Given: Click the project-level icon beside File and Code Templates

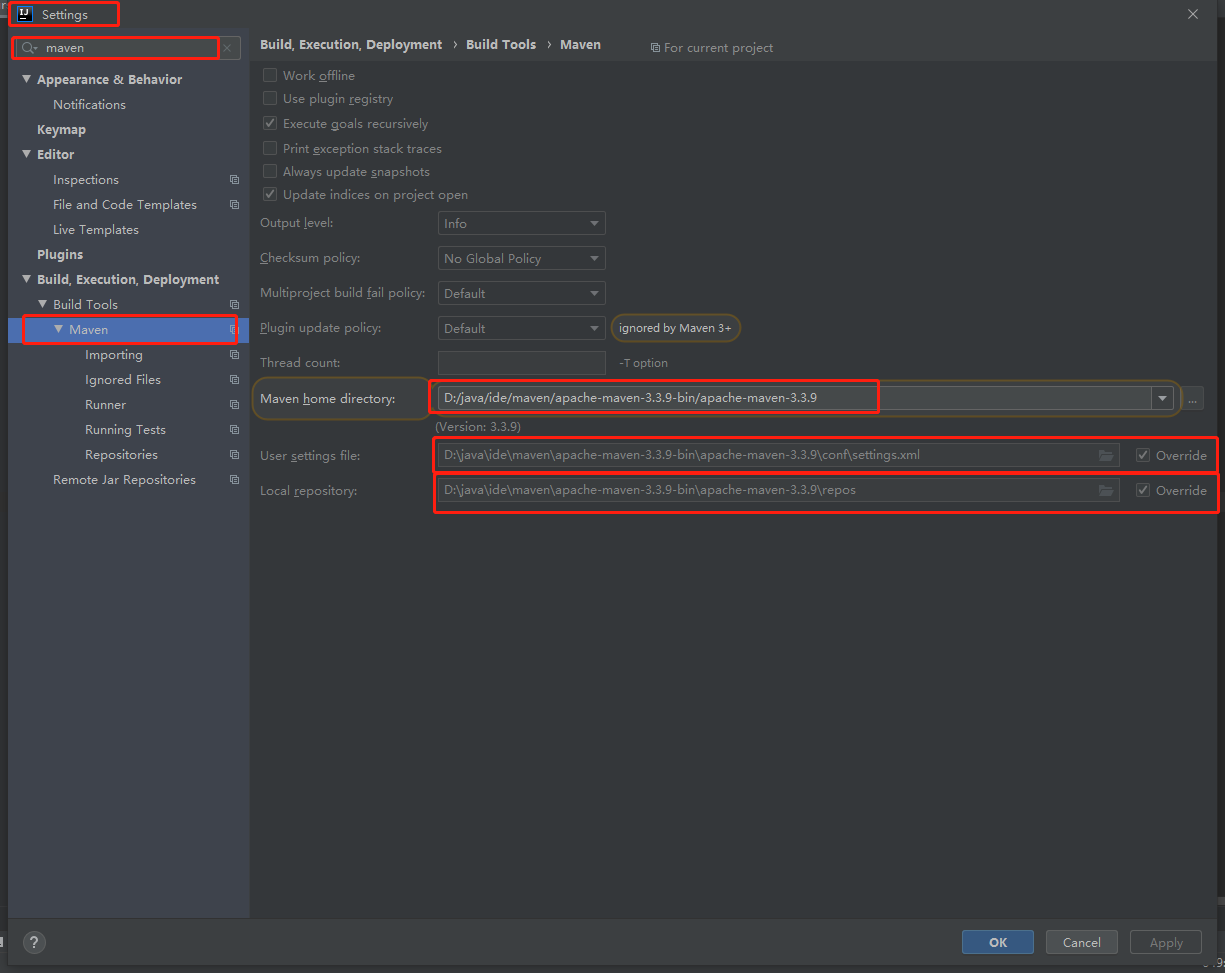Looking at the screenshot, I should pyautogui.click(x=234, y=205).
